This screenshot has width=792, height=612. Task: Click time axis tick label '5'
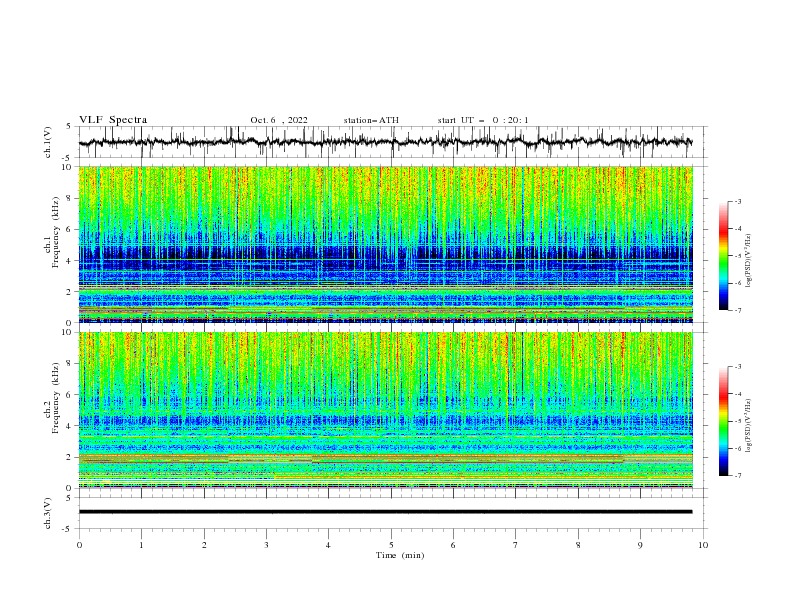[x=391, y=545]
